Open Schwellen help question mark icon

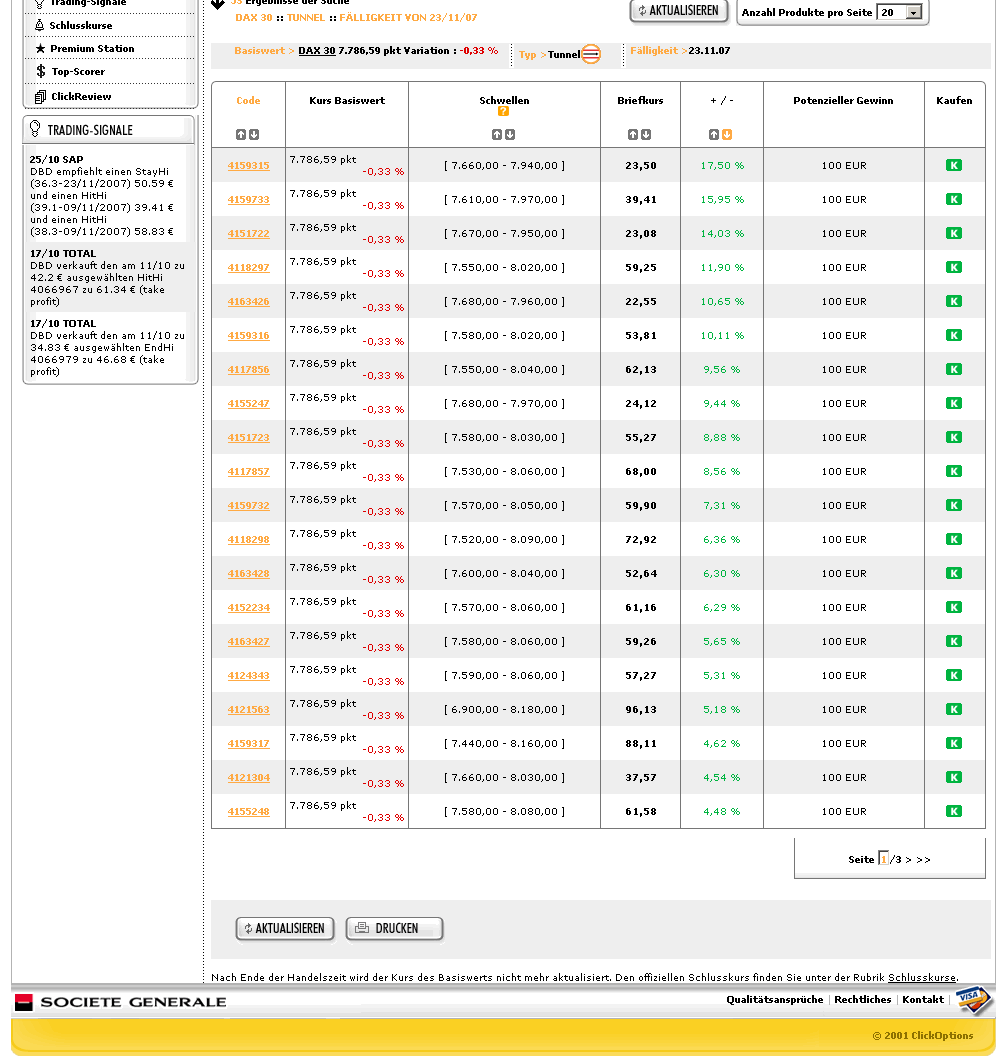point(503,111)
